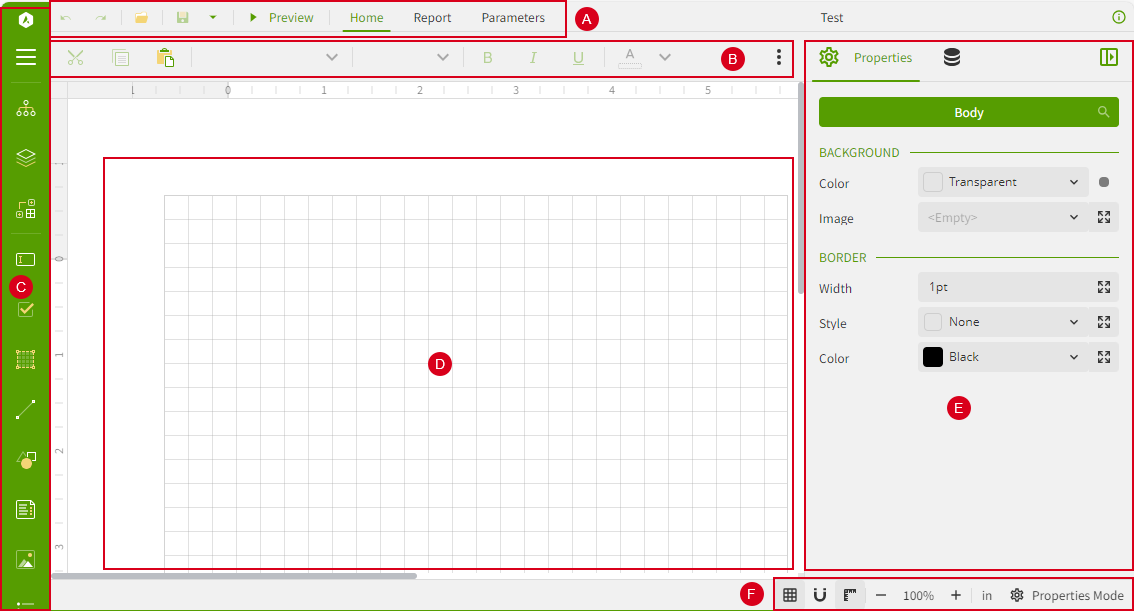
Task: Open the report explorer tree icon
Action: pos(26,109)
